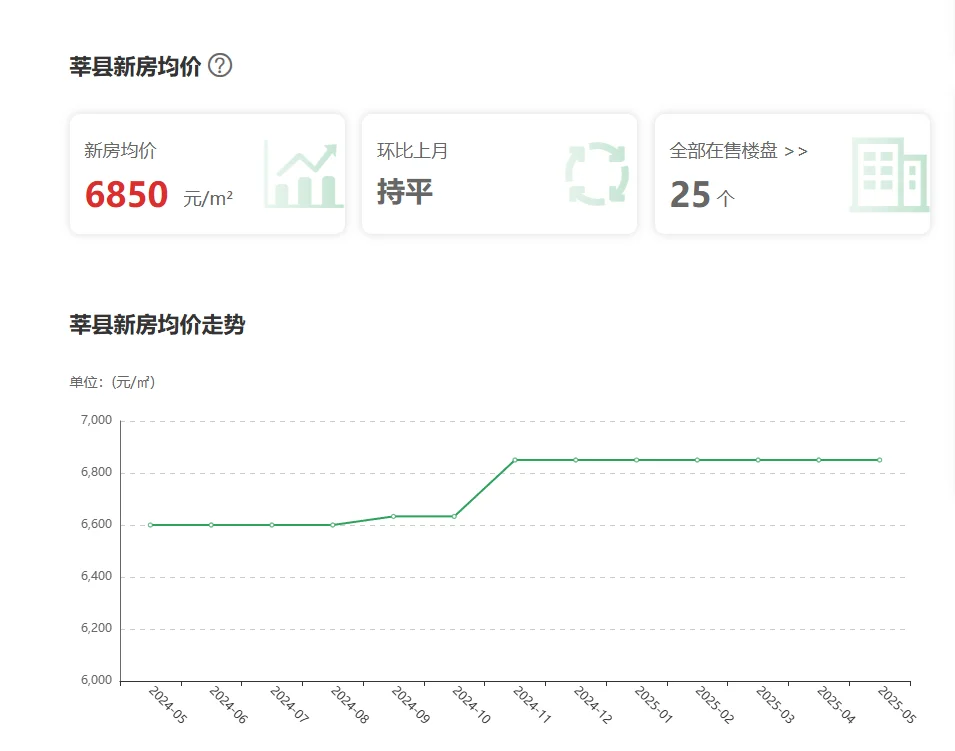Click the 新房均价 card label
Viewport: 955px width, 751px height.
[120, 151]
